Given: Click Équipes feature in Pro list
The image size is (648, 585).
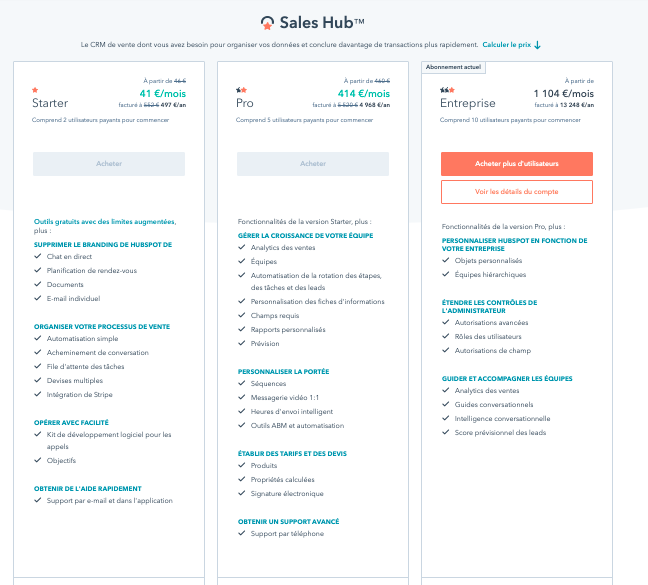Looking at the screenshot, I should (x=264, y=262).
